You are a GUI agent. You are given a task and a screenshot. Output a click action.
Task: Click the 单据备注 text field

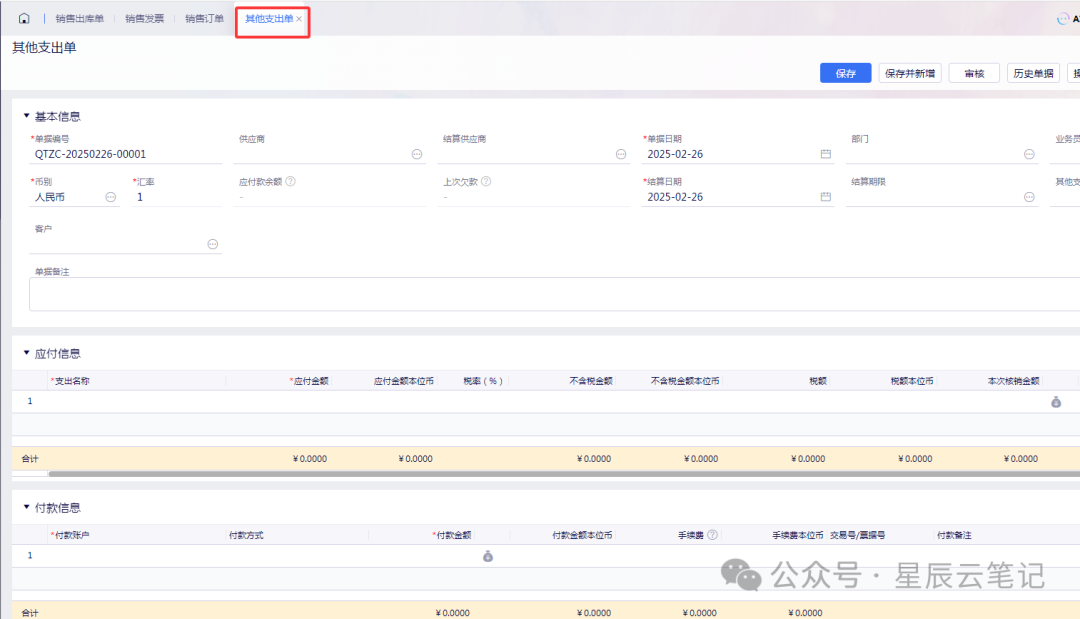(x=550, y=294)
